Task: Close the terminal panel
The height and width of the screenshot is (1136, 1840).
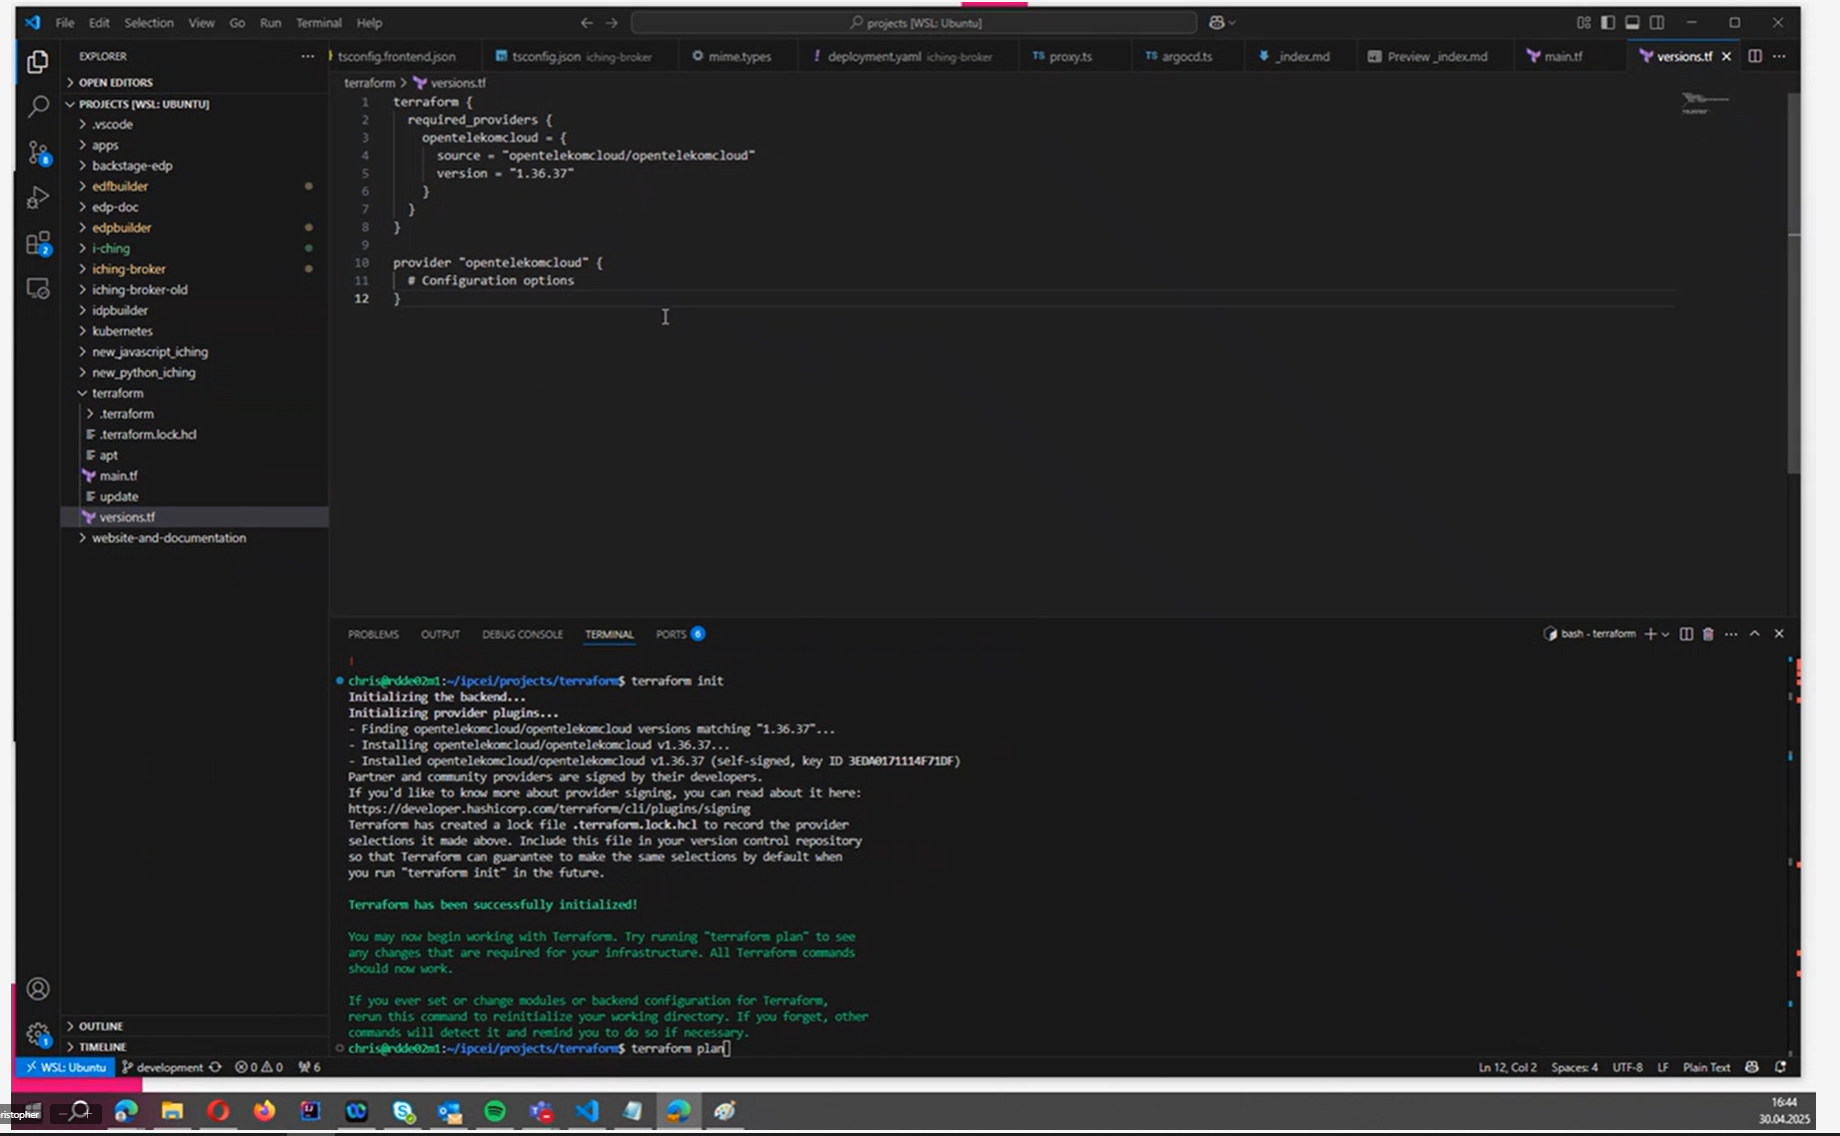Action: tap(1779, 634)
